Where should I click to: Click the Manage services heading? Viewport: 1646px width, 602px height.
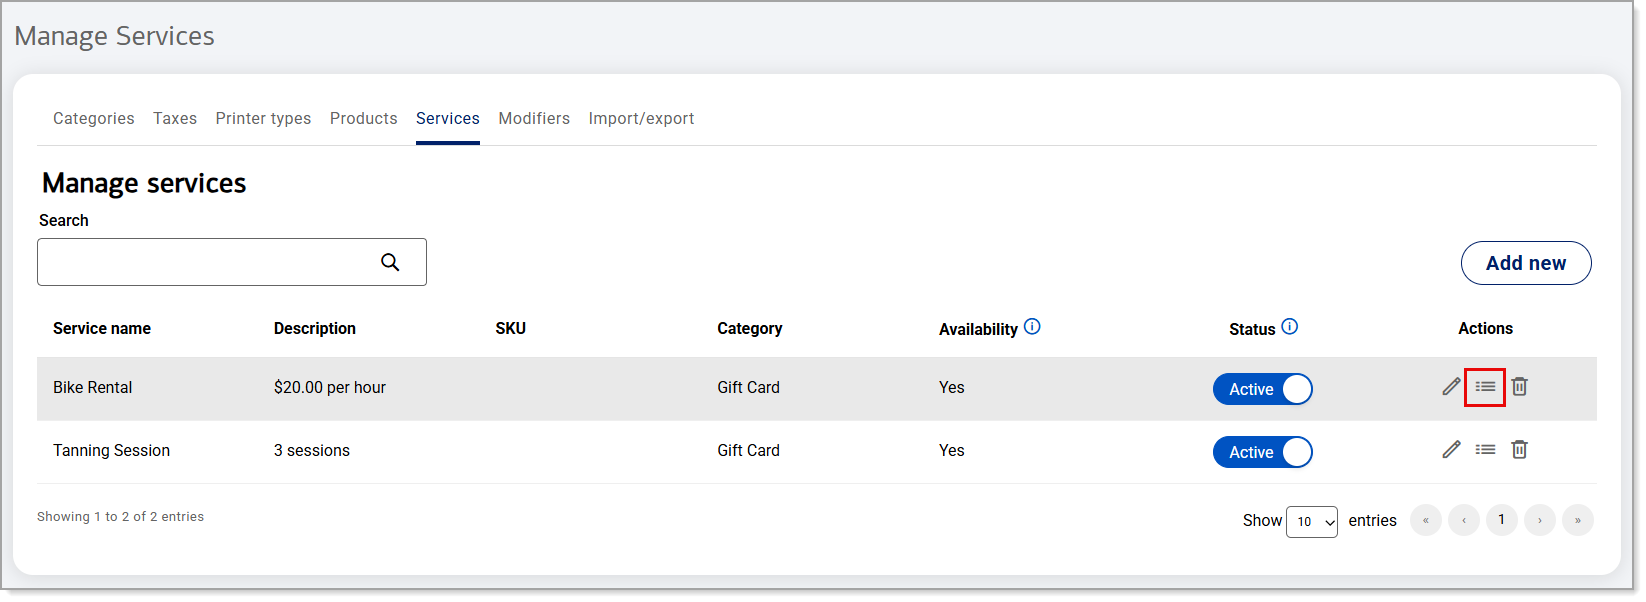pyautogui.click(x=144, y=183)
